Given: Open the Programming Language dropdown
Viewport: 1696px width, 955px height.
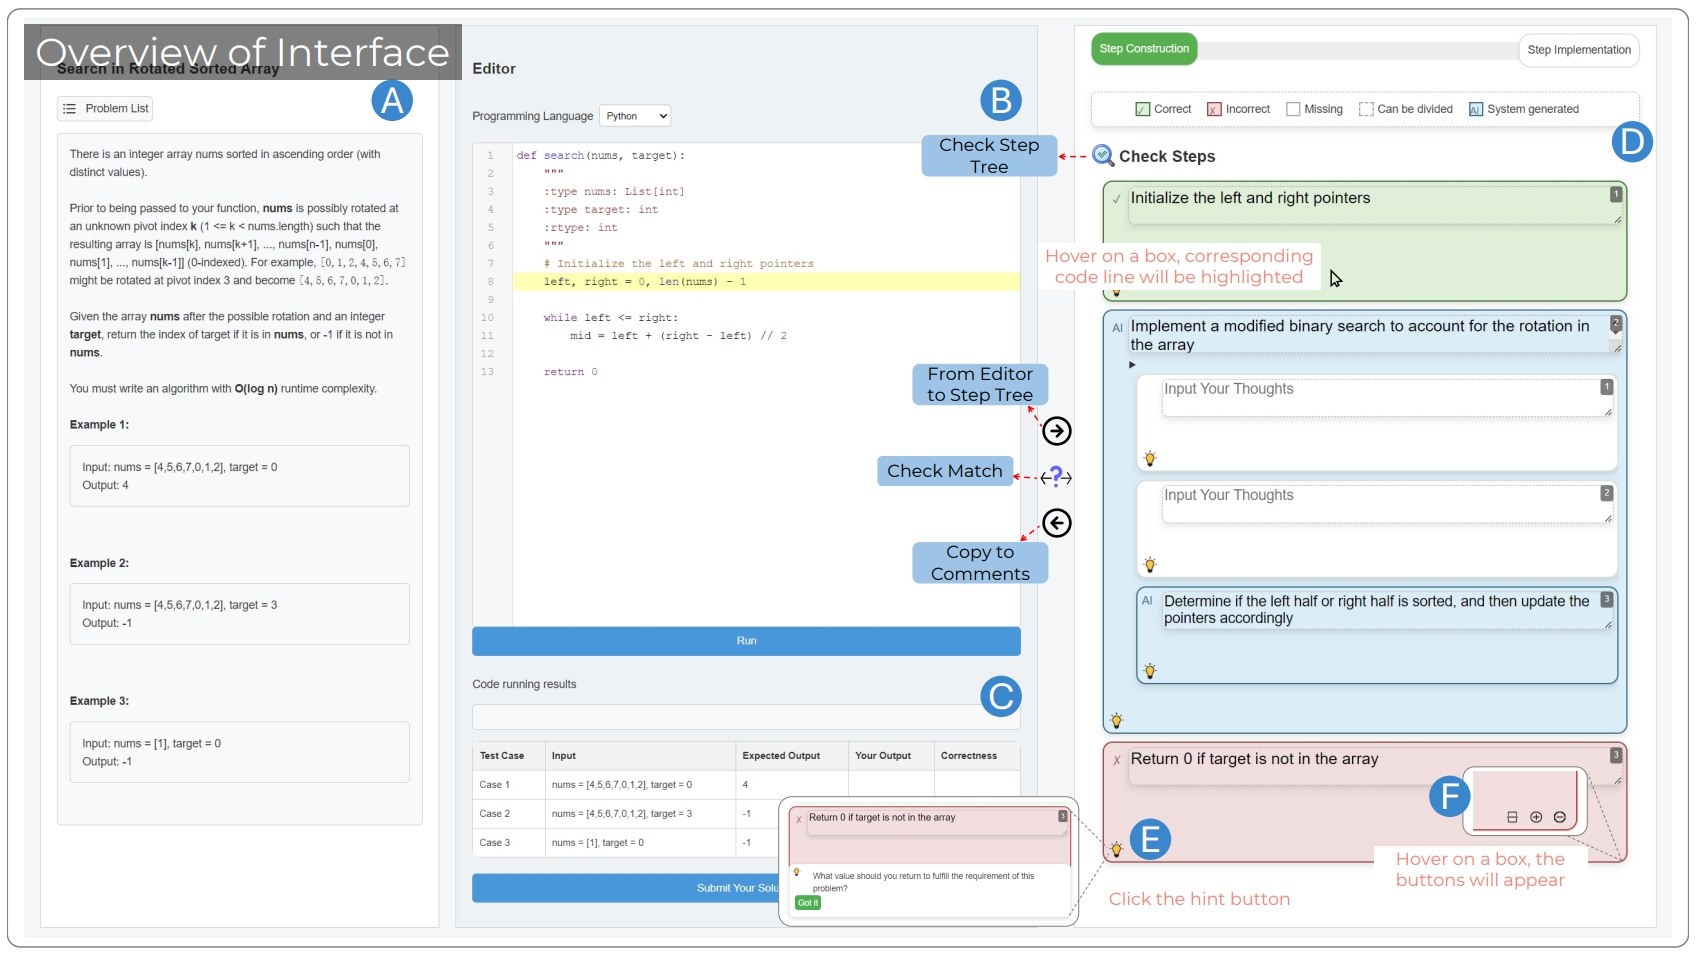Looking at the screenshot, I should [635, 116].
